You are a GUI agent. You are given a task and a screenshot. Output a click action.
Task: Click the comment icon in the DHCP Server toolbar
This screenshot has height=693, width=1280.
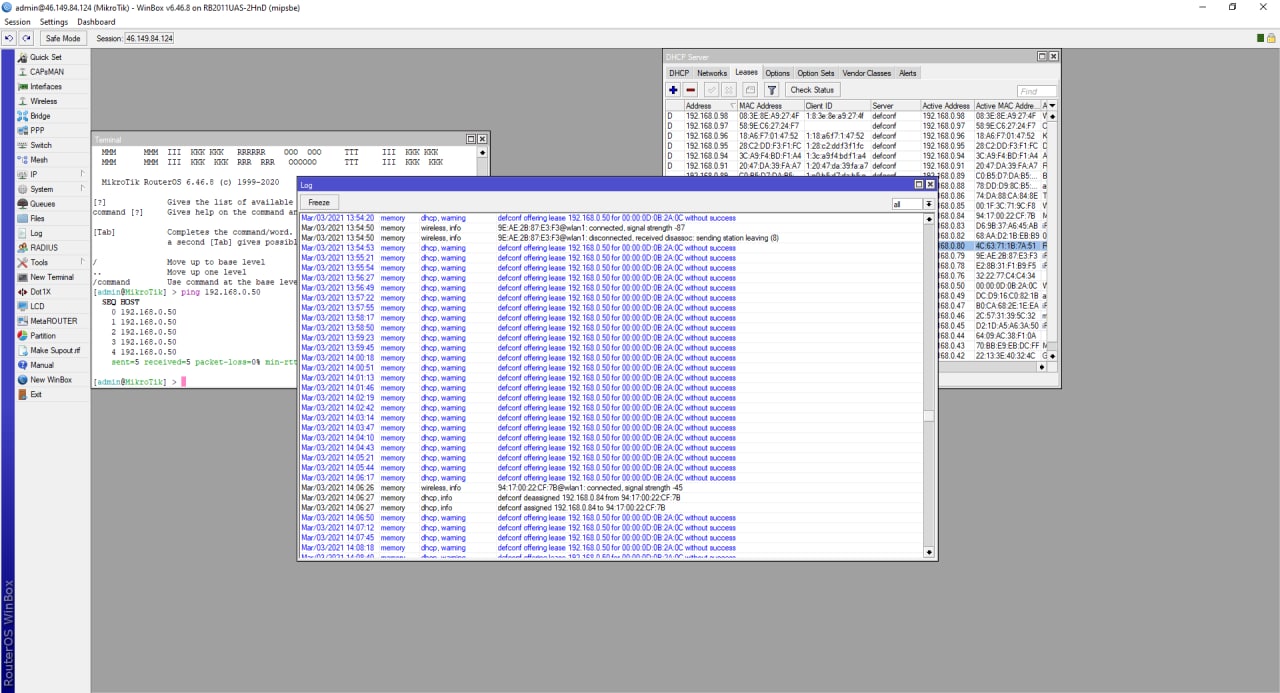[x=751, y=90]
